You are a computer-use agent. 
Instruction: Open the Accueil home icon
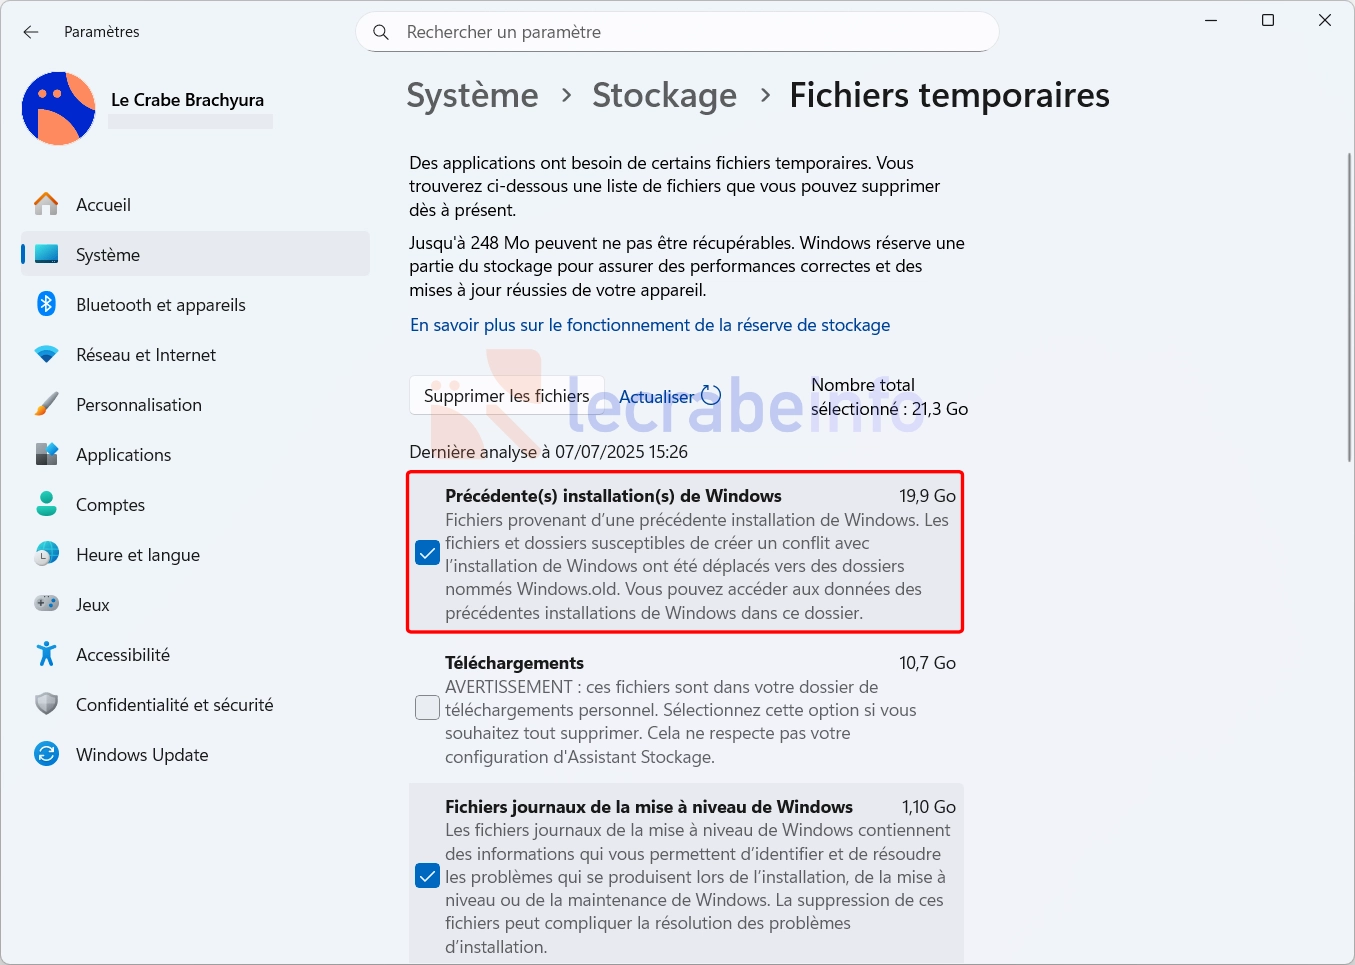pos(46,204)
